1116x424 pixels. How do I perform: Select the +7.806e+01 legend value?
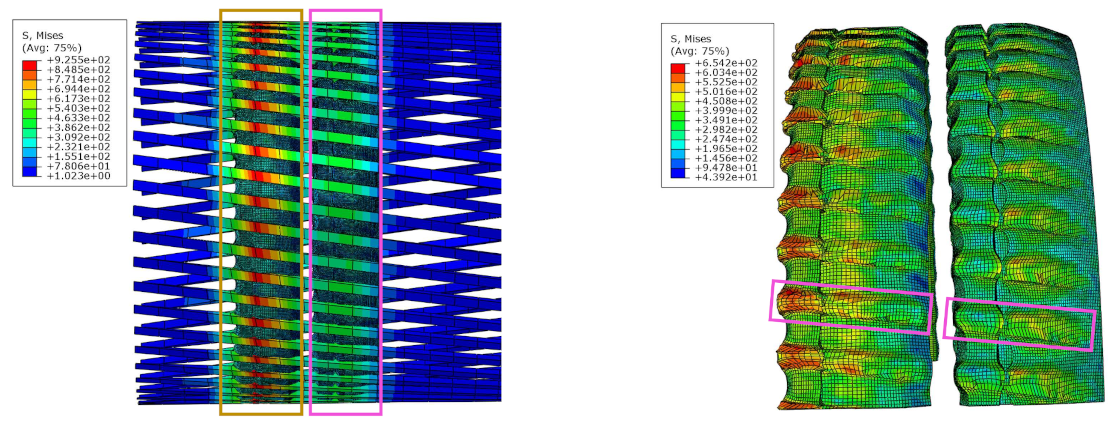(x=77, y=166)
